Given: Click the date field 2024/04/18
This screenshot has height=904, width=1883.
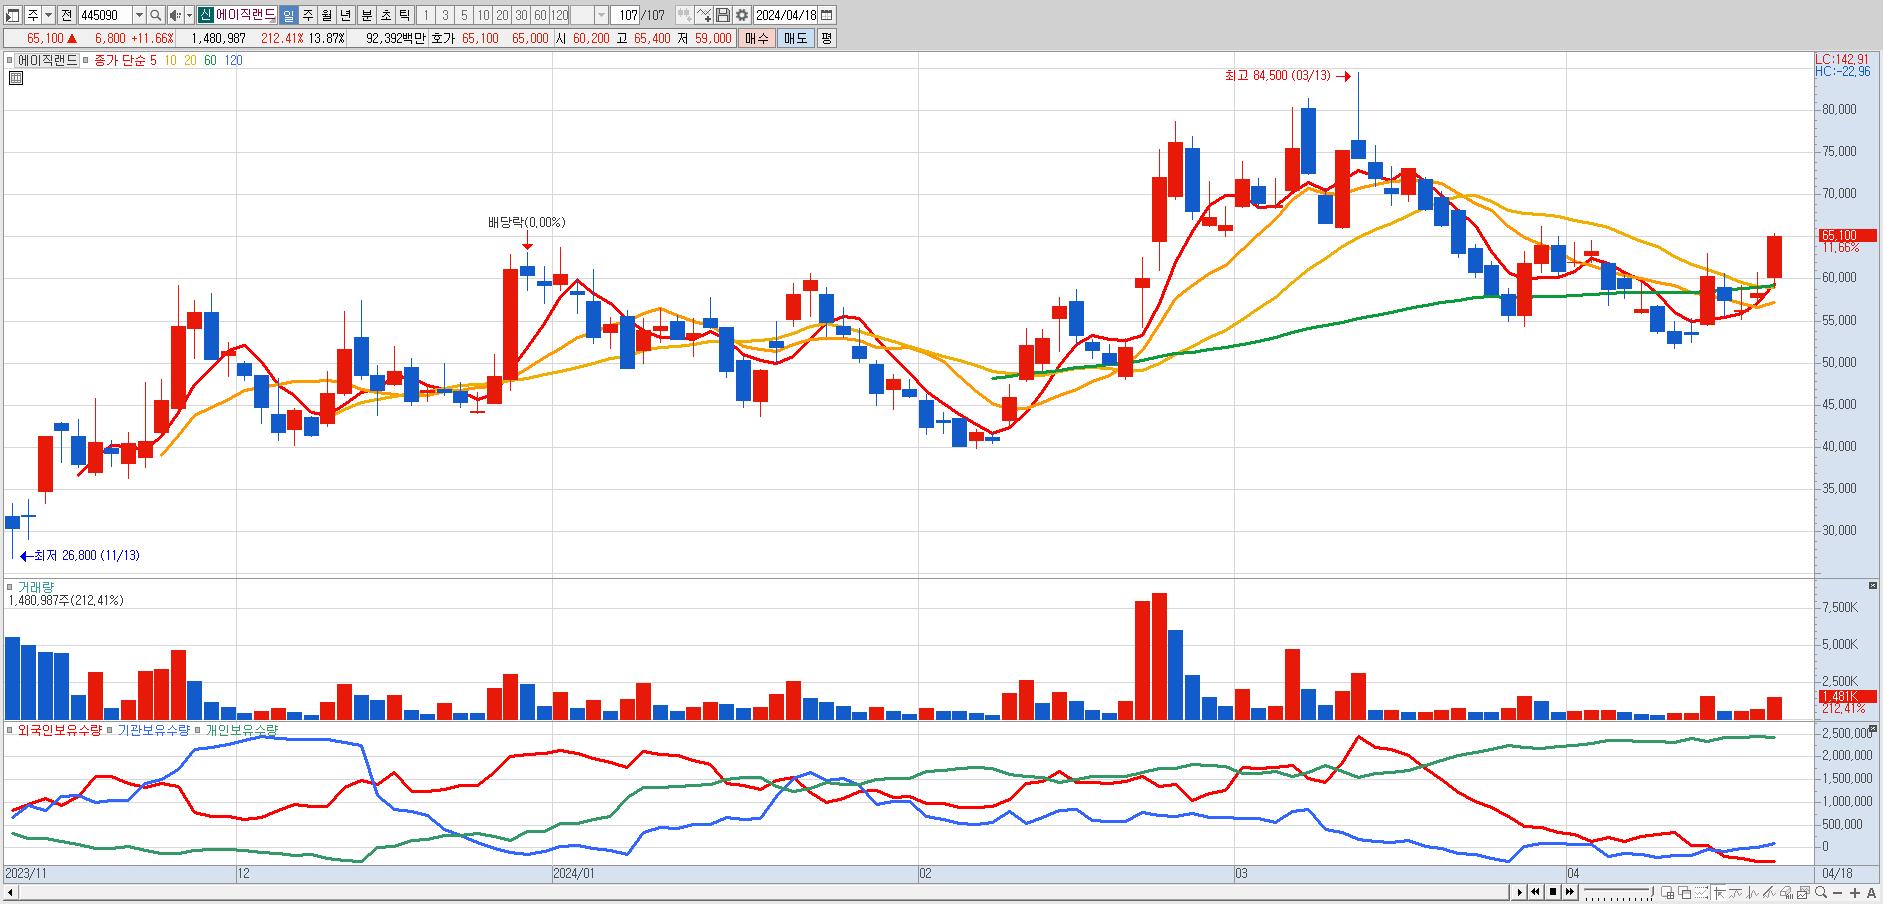Looking at the screenshot, I should (785, 15).
